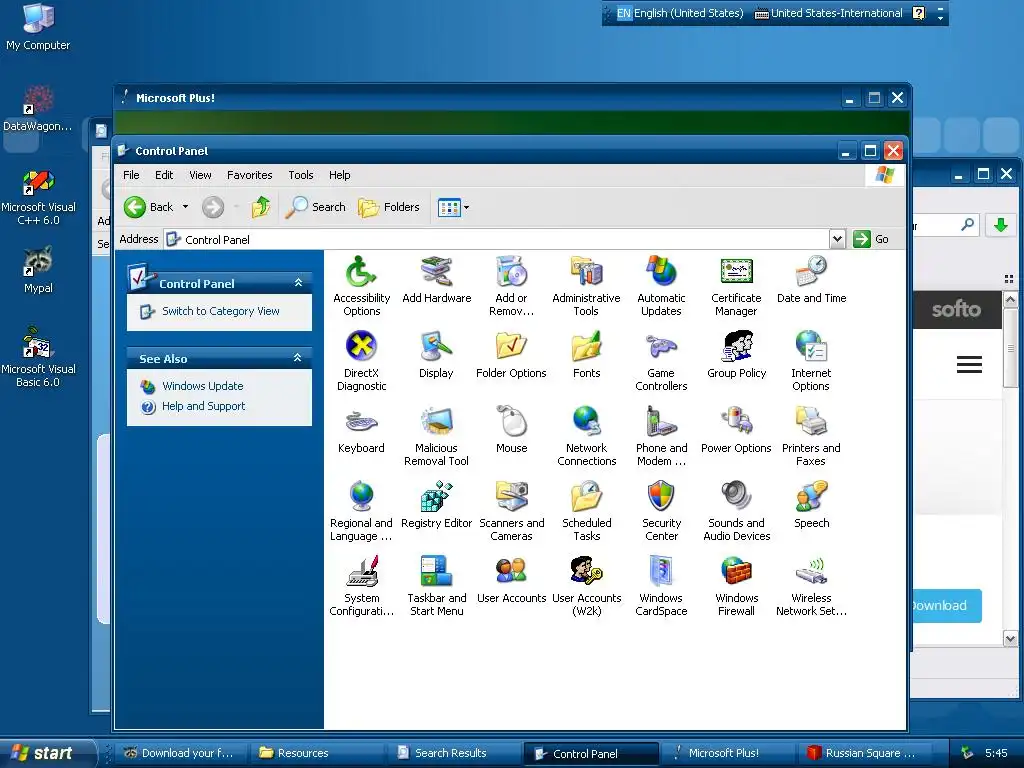The width and height of the screenshot is (1024, 768).
Task: Open Mouse settings icon
Action: click(x=511, y=423)
